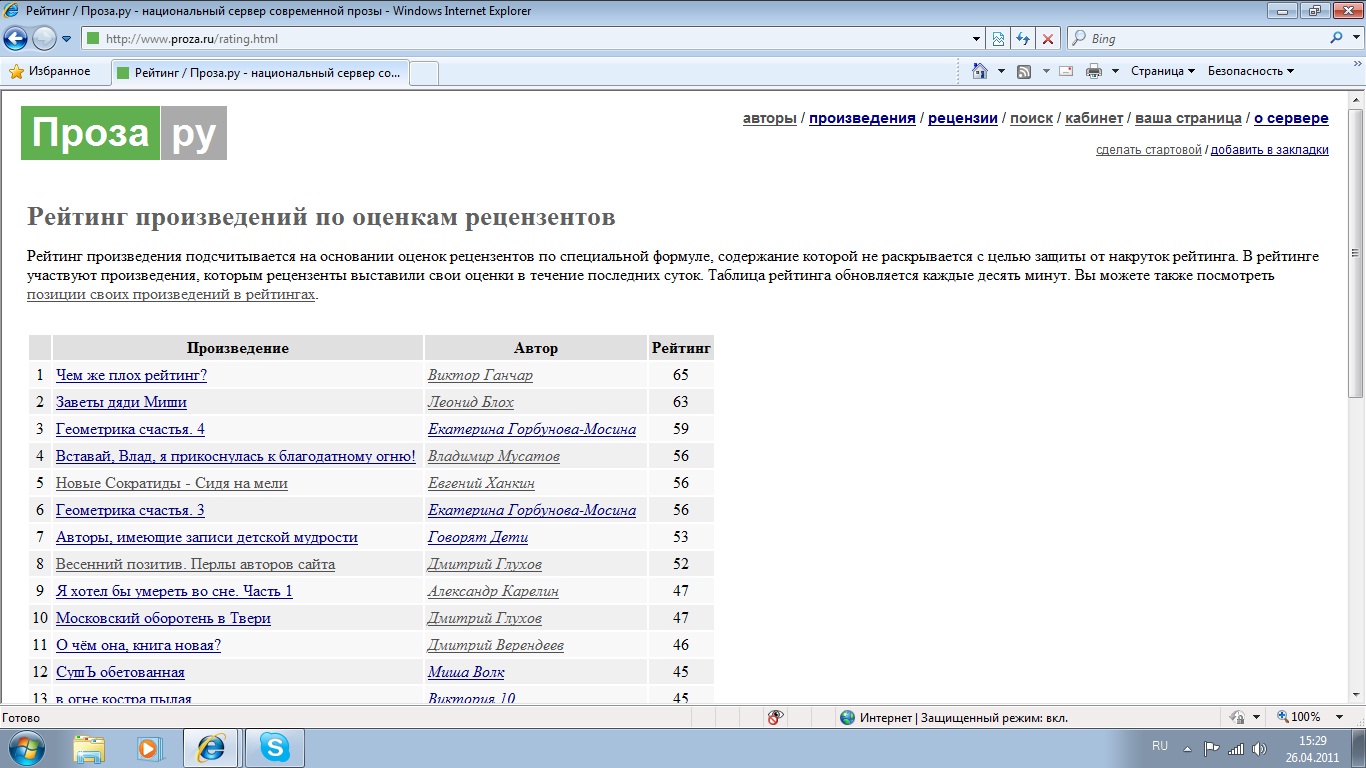Open work 'Заветы дяди Миши'
The height and width of the screenshot is (768, 1366).
pyautogui.click(x=121, y=402)
